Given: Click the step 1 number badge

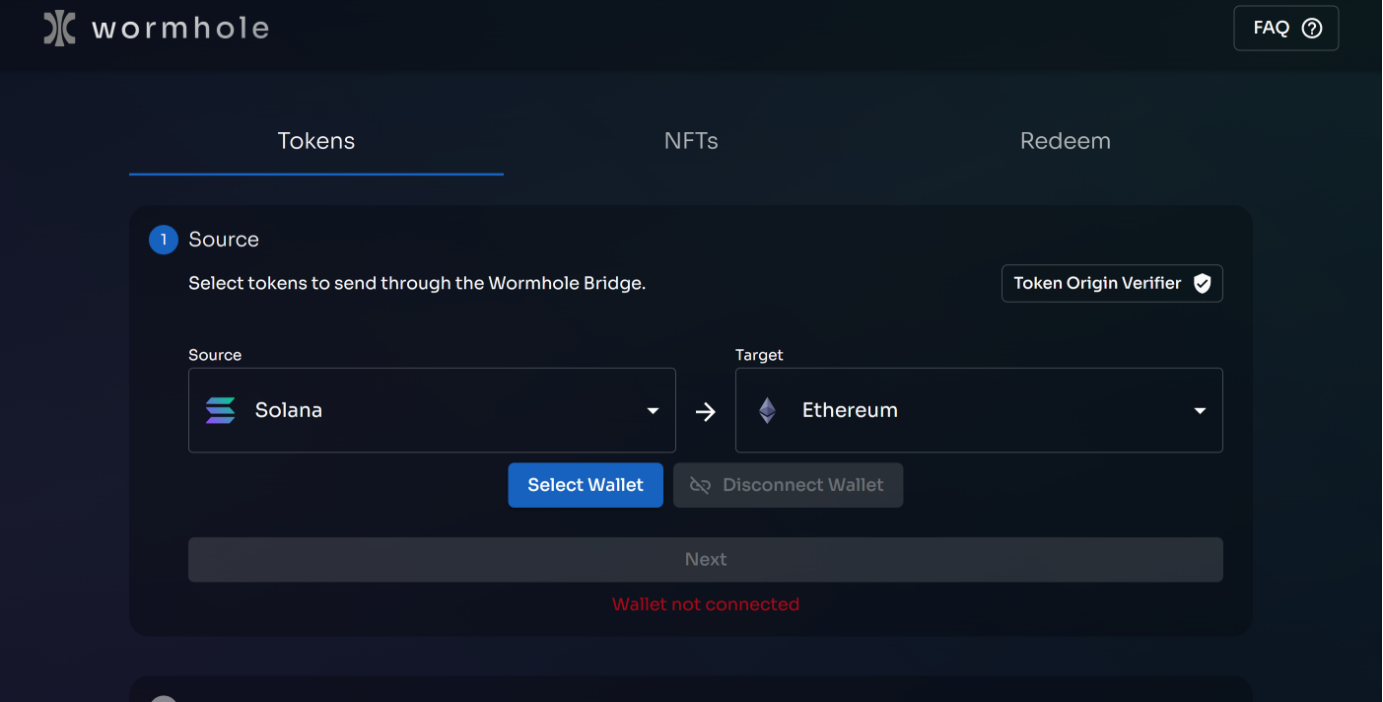Looking at the screenshot, I should pyautogui.click(x=163, y=240).
